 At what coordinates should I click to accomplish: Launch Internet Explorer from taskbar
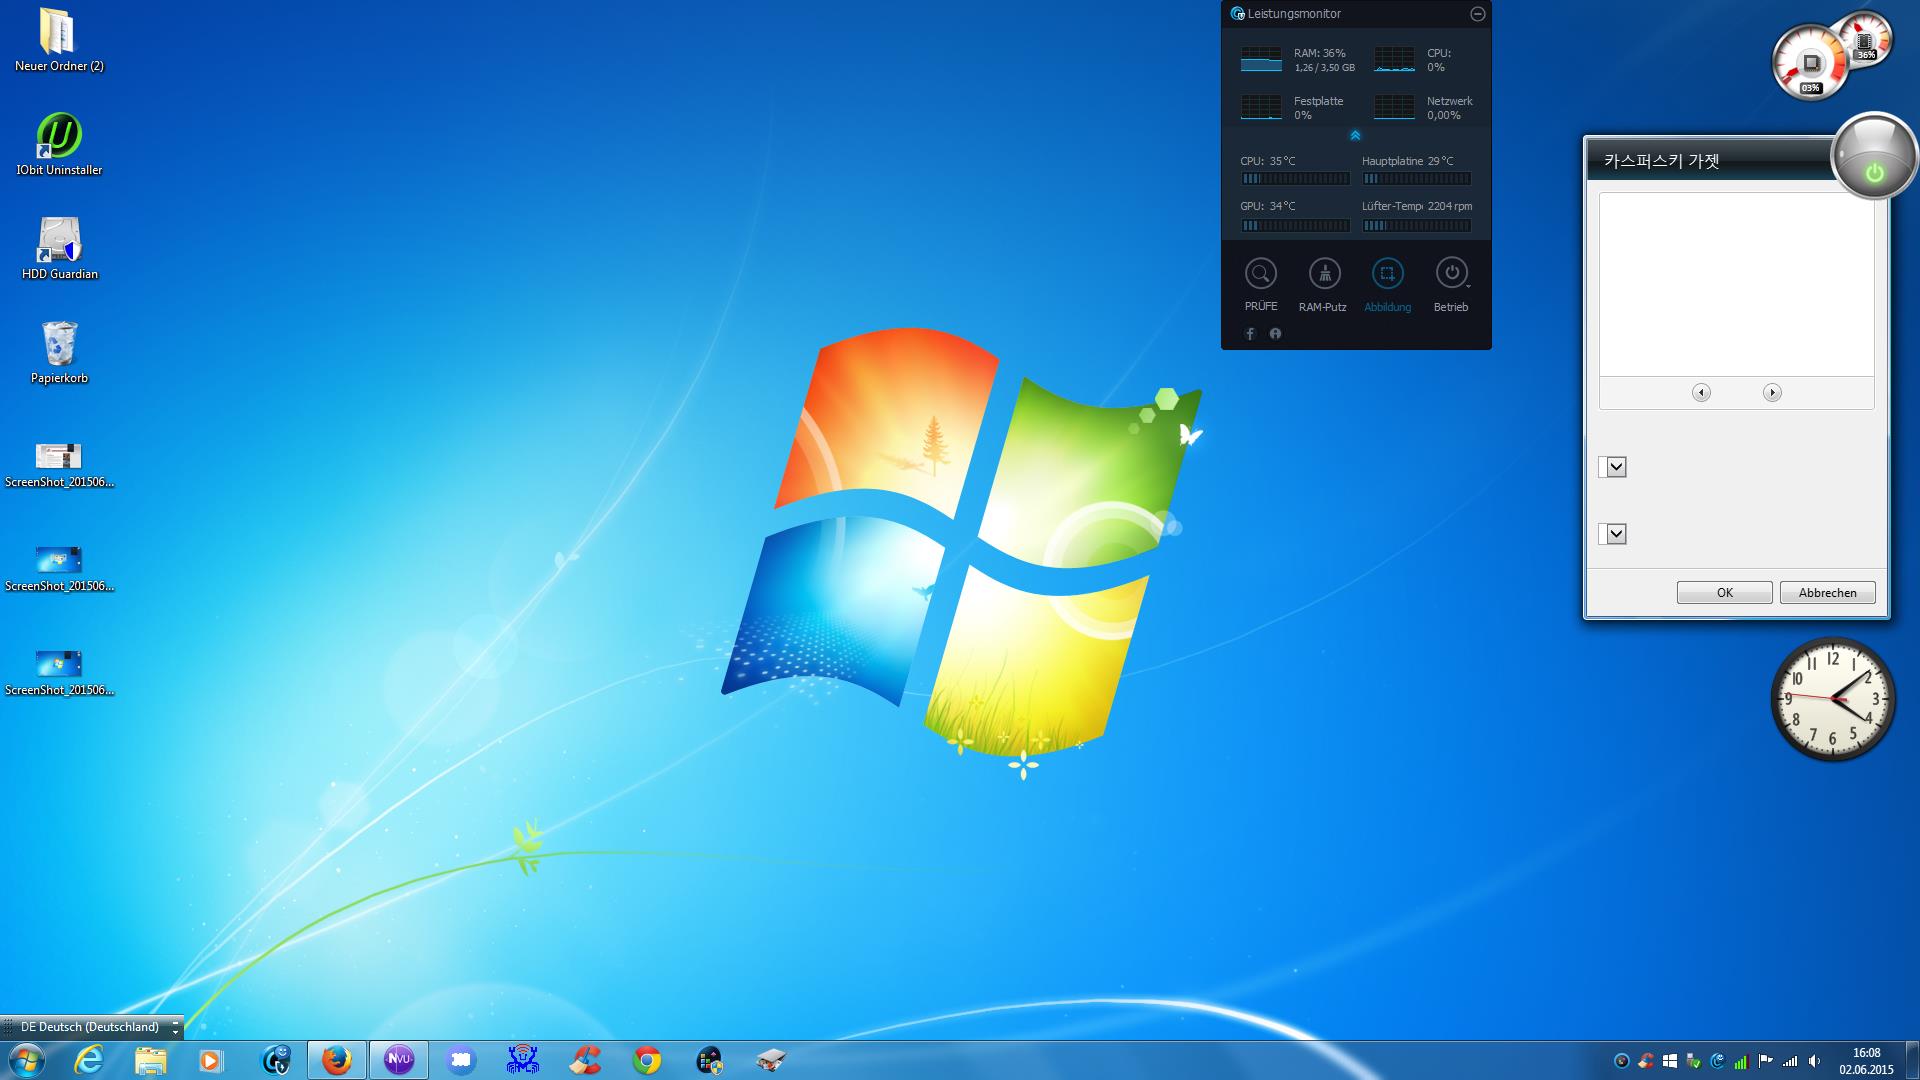click(89, 1060)
